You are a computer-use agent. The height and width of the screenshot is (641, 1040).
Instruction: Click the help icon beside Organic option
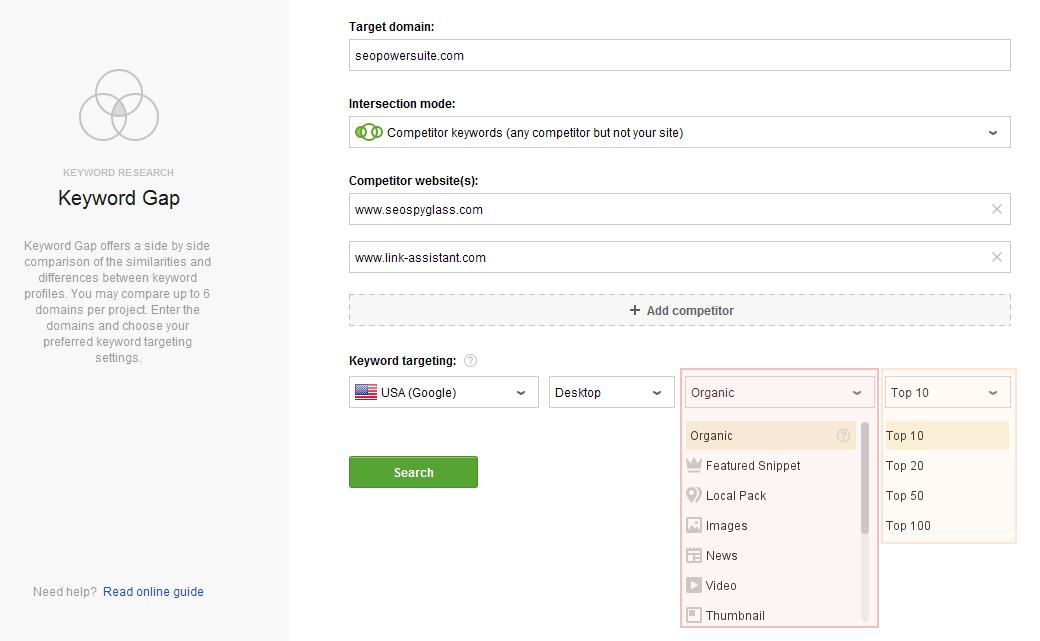tap(843, 435)
